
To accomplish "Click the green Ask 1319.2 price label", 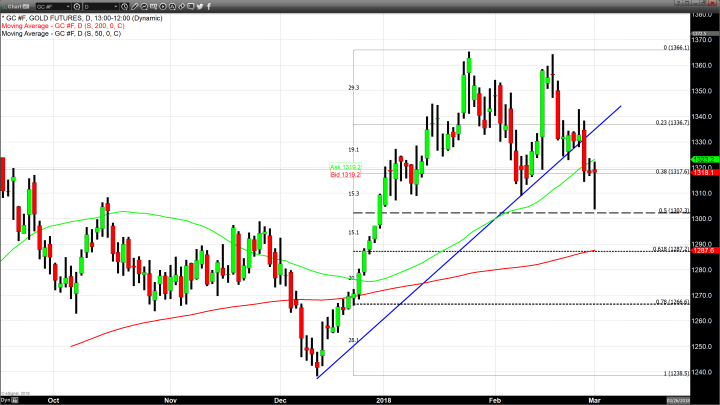I will pos(345,167).
